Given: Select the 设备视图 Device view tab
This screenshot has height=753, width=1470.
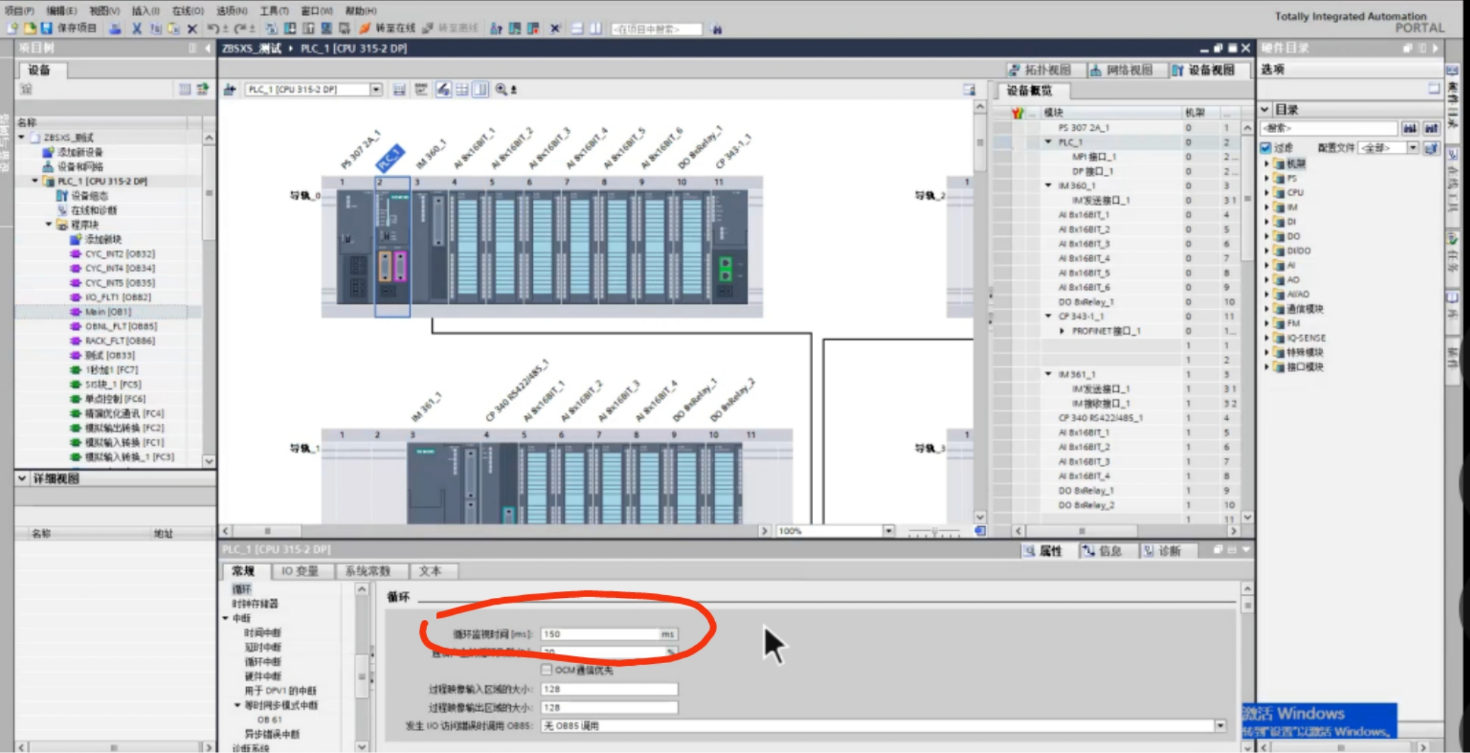Looking at the screenshot, I should [1204, 70].
